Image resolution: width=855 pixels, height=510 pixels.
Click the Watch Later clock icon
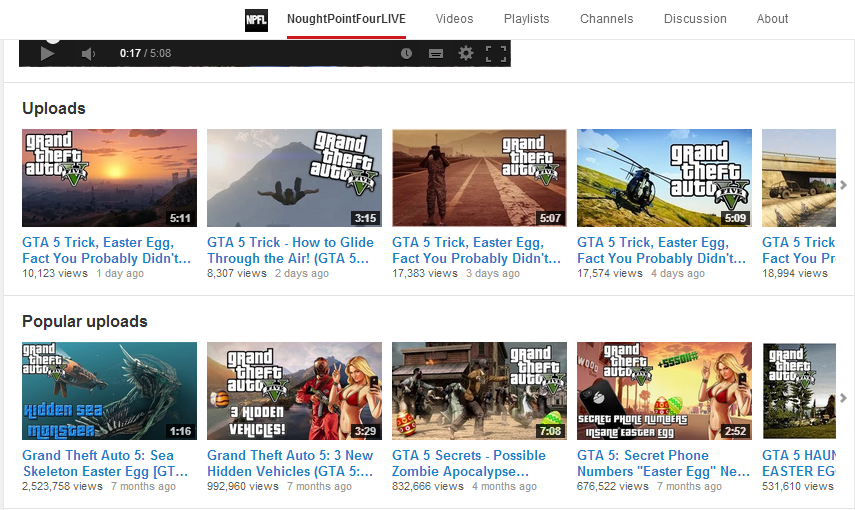(x=406, y=53)
